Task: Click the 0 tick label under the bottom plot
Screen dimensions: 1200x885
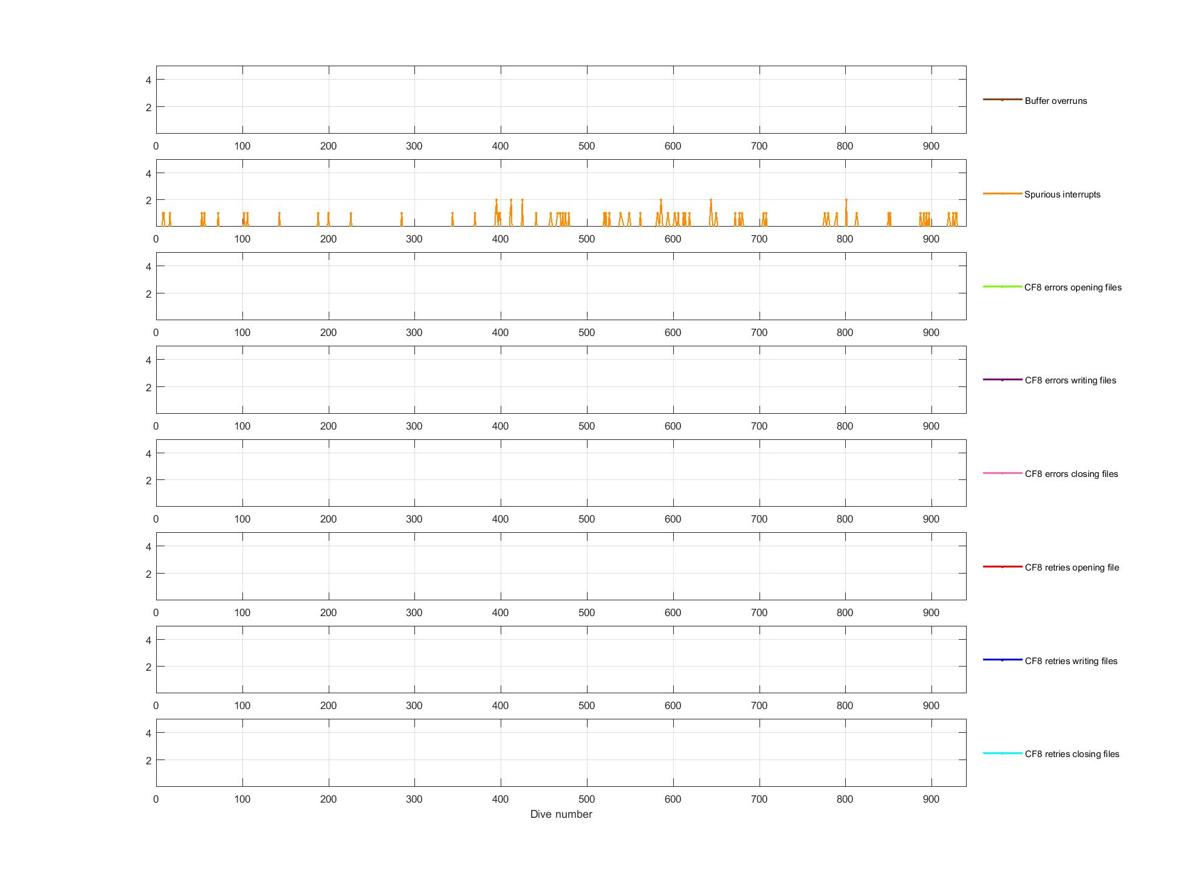Action: coord(156,799)
